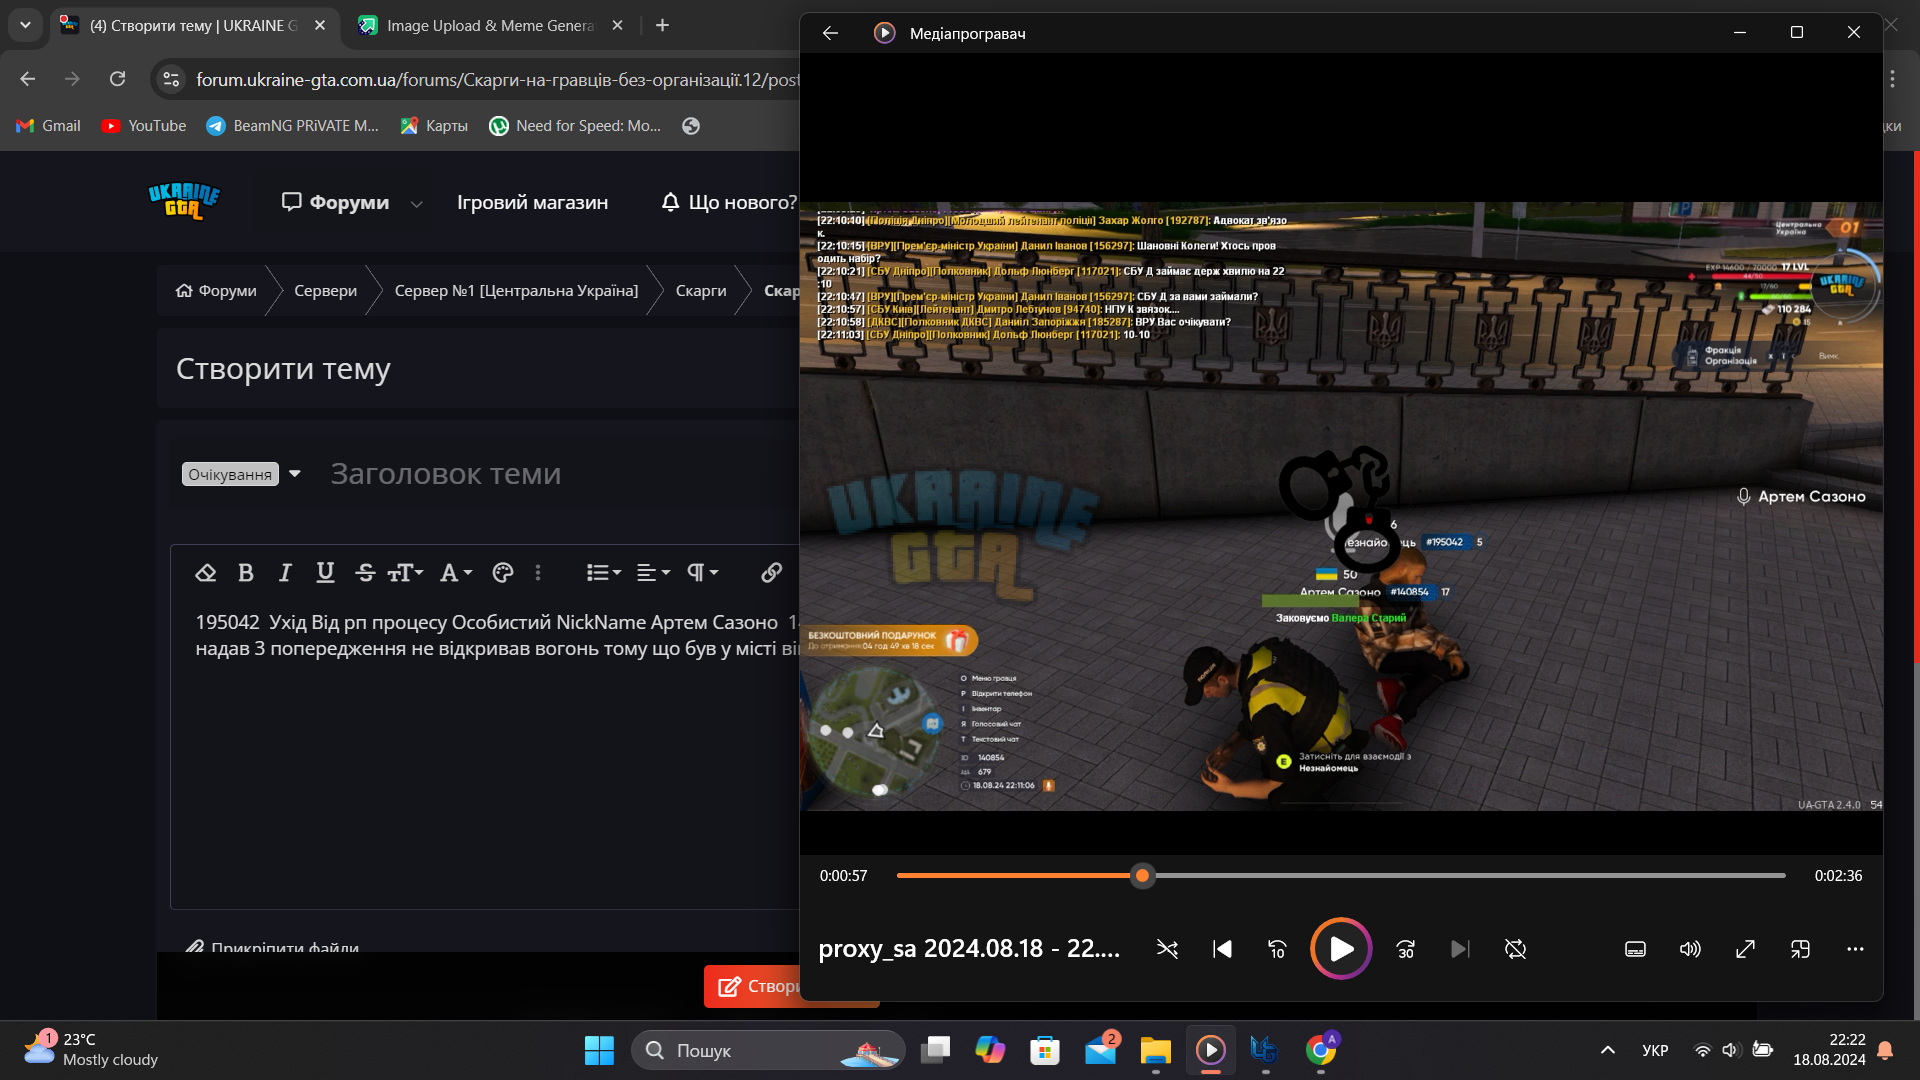
Task: Seek on the video progress slider
Action: [x=1341, y=876]
